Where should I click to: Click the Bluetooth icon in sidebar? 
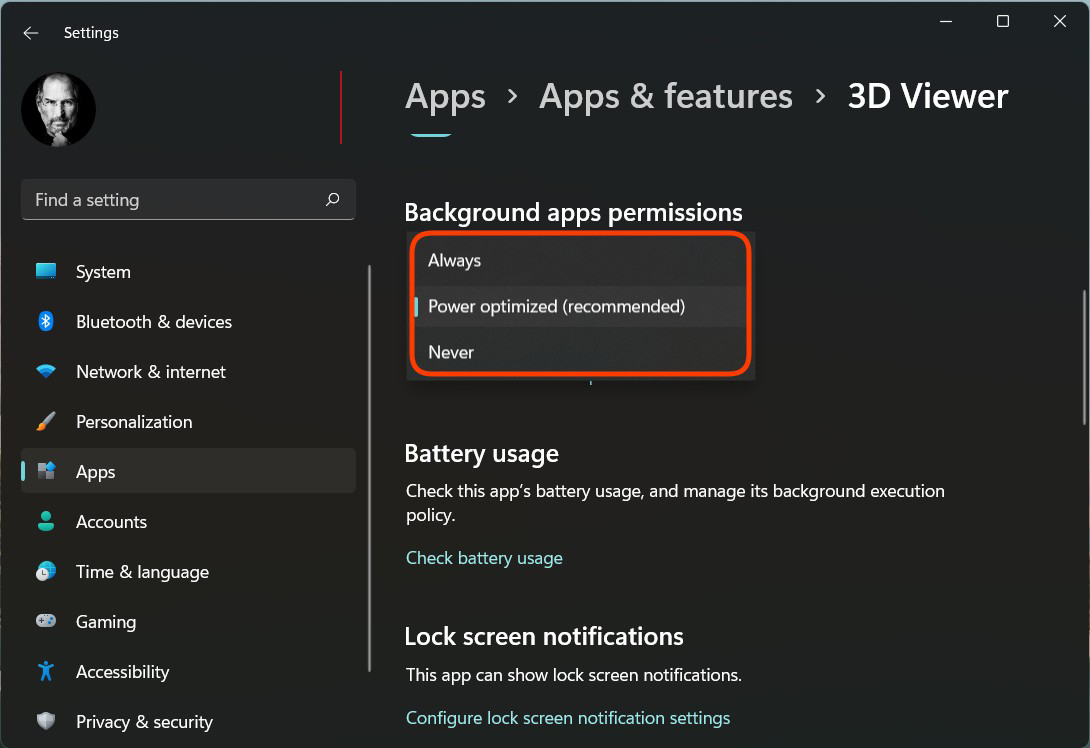pos(46,321)
